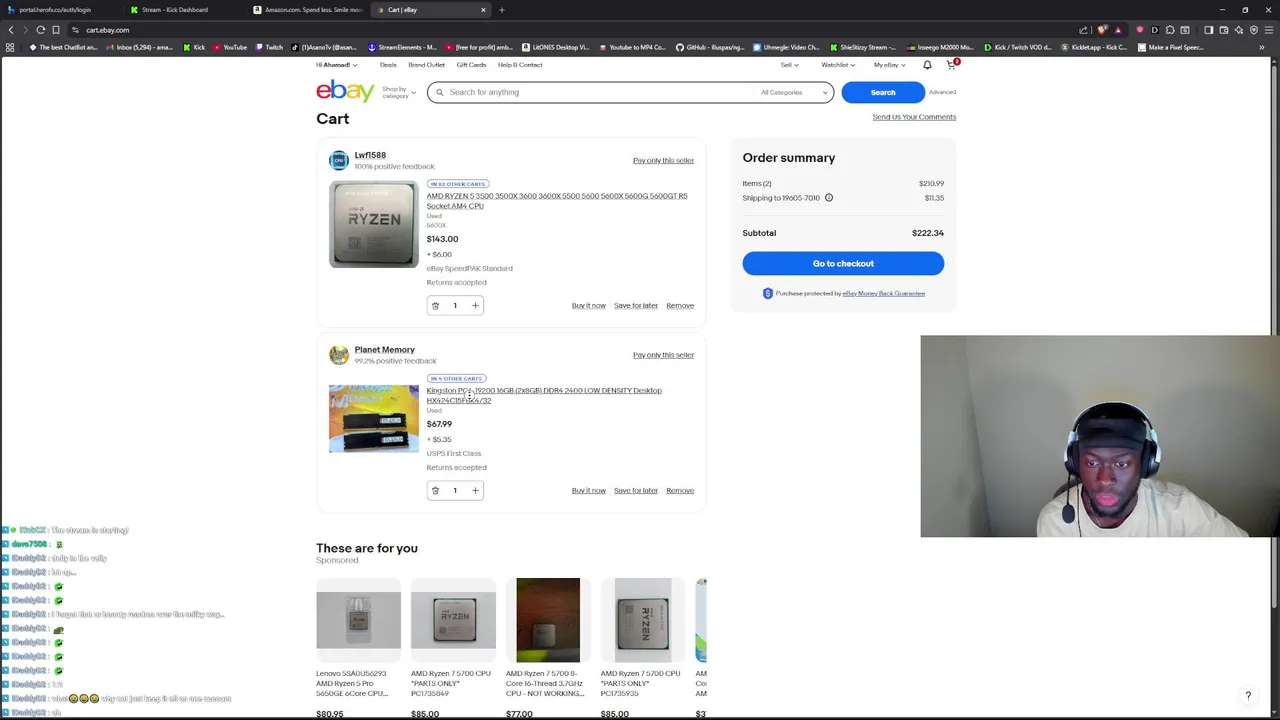Open Gift Cards in top navigation
1280x720 pixels.
point(471,65)
